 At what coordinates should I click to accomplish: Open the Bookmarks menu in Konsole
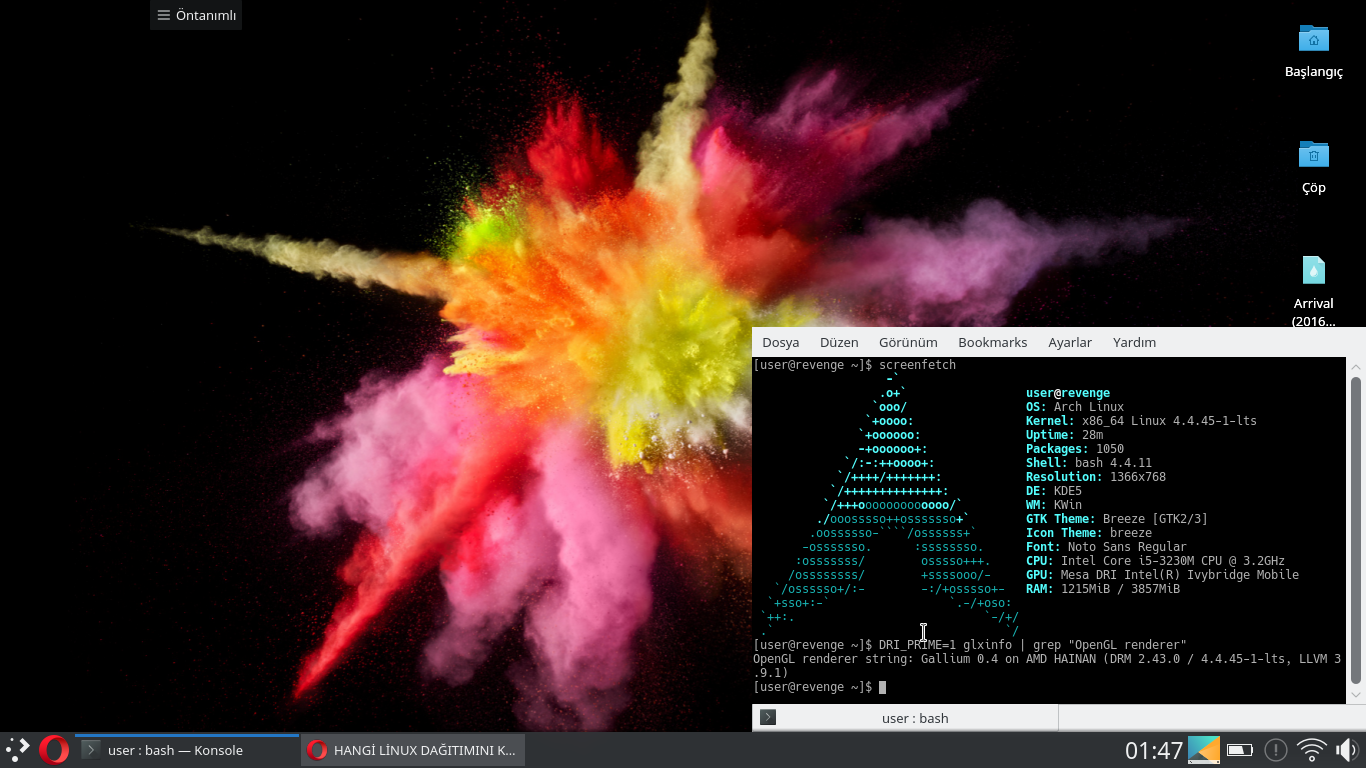click(992, 342)
